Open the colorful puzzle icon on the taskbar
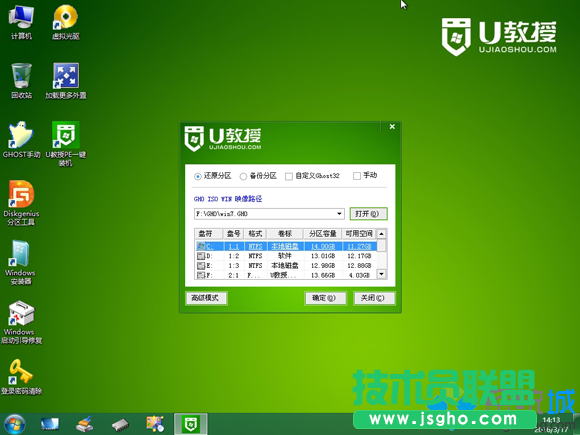 (x=155, y=424)
